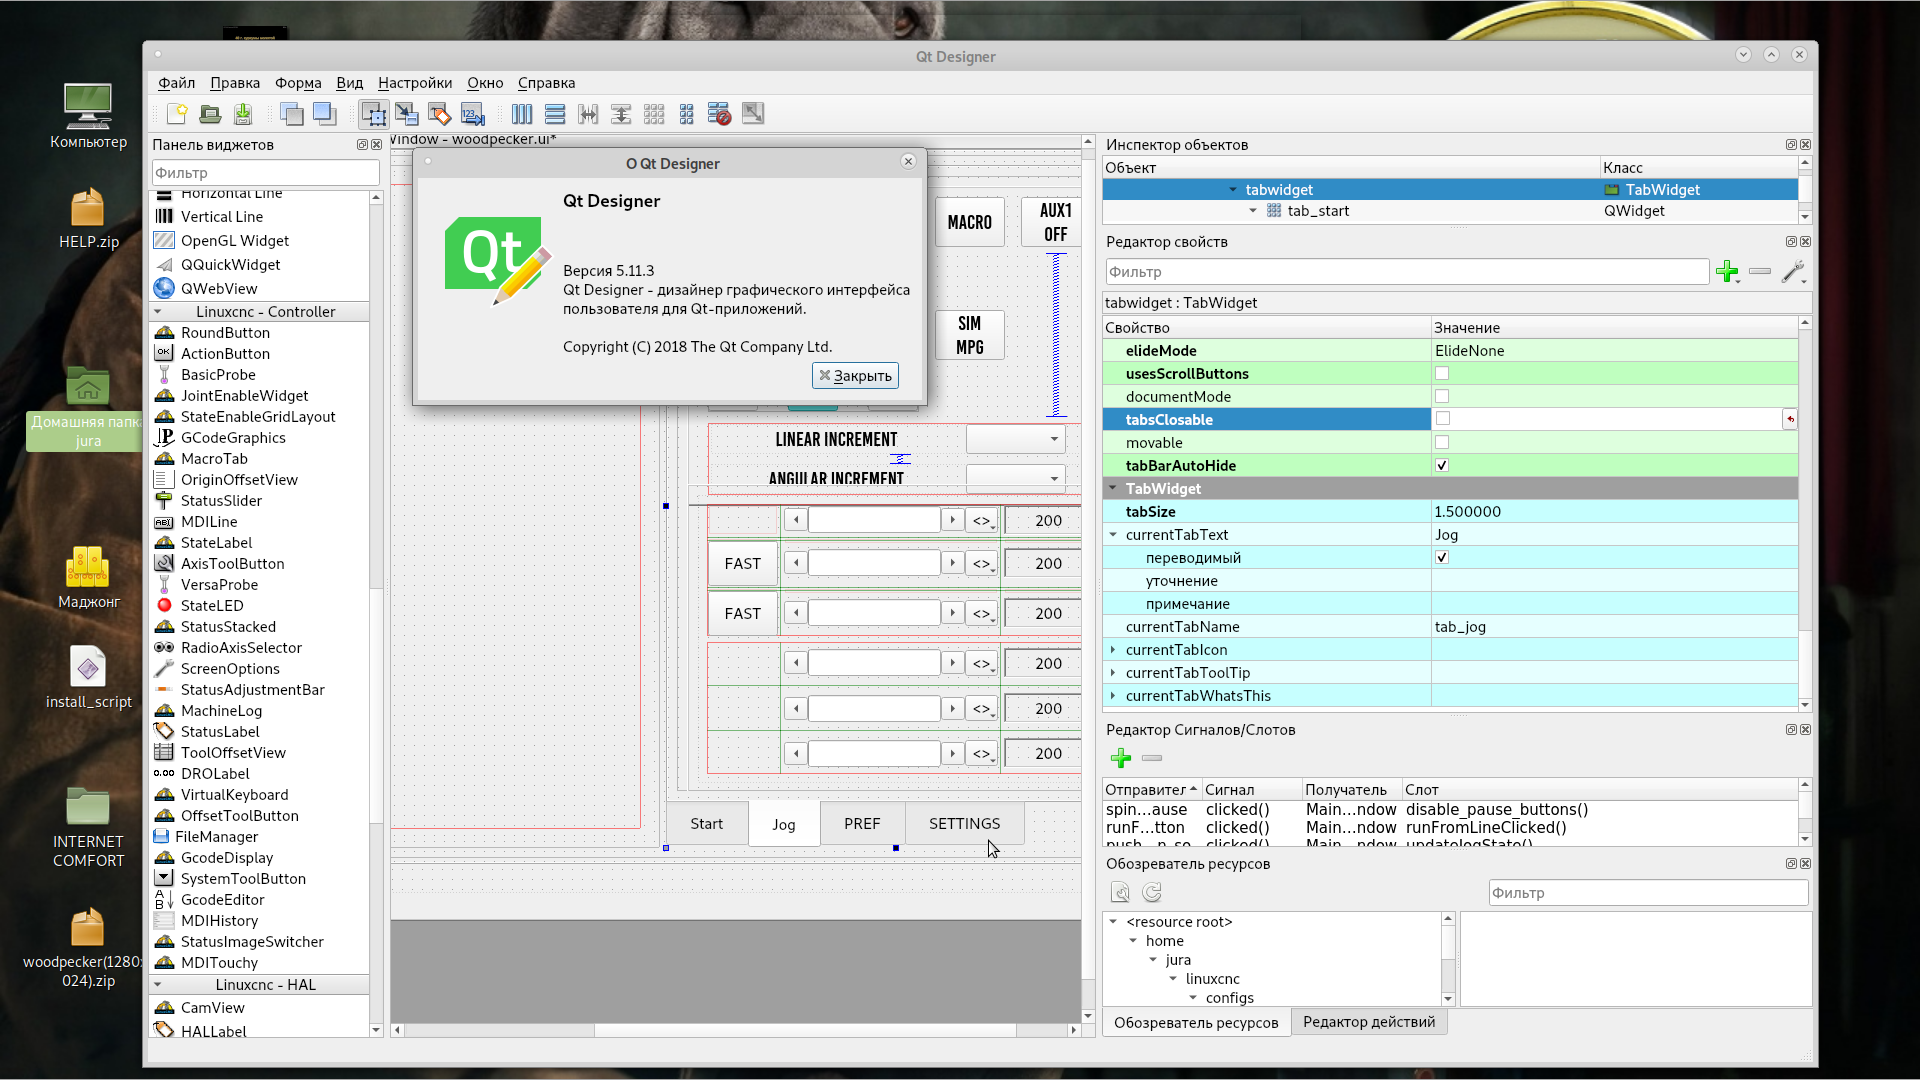
Task: Open the Настройки menu
Action: tap(415, 83)
